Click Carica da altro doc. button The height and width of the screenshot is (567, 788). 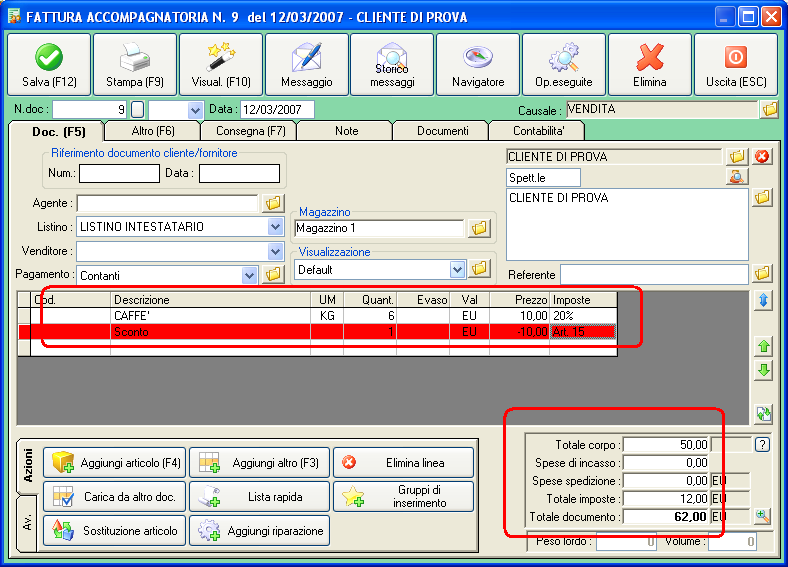(x=115, y=497)
